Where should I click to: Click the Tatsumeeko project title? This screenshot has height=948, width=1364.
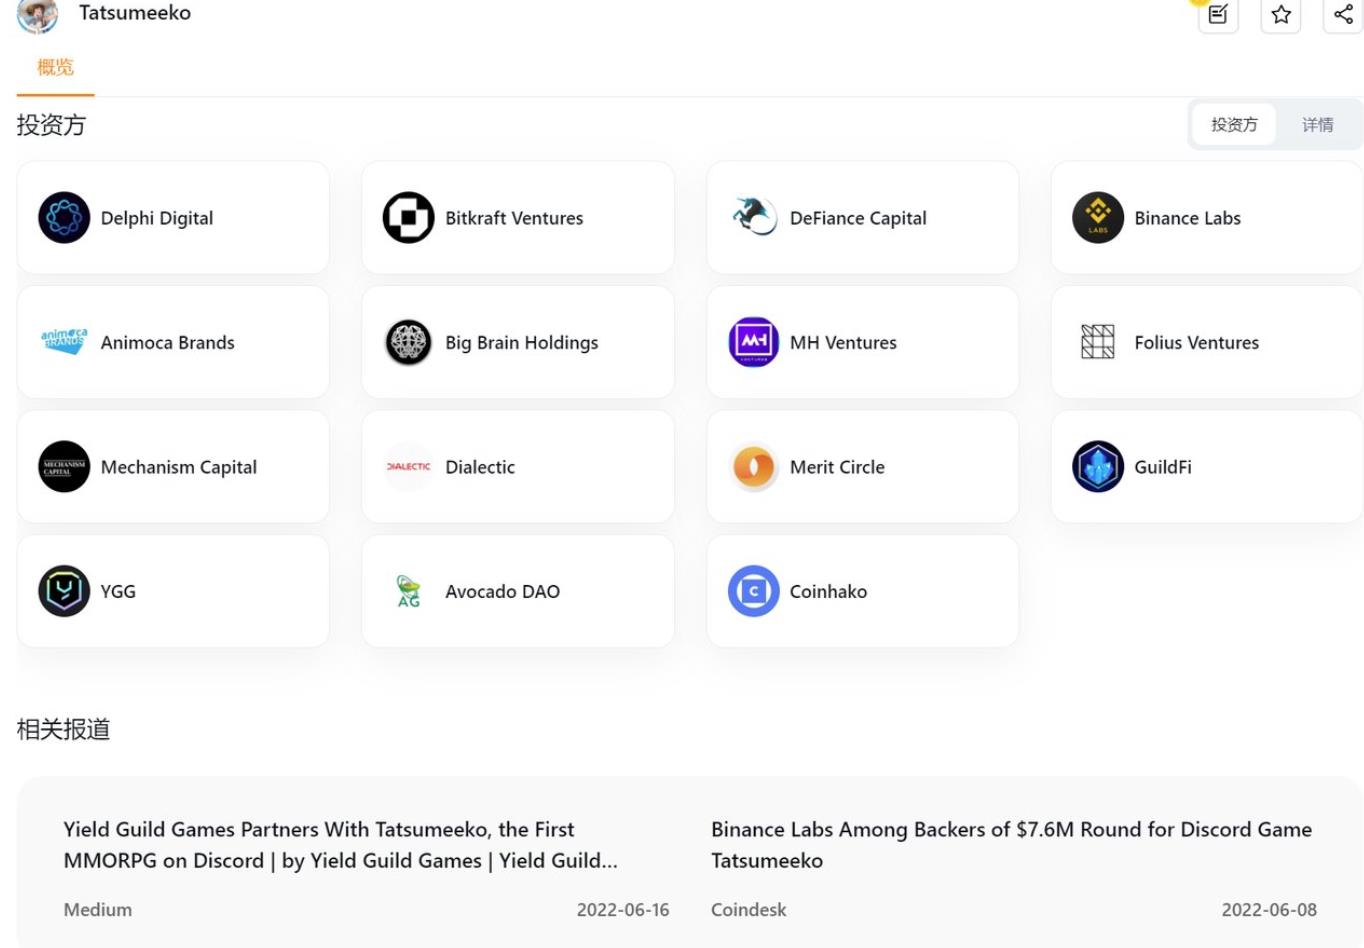coord(135,13)
